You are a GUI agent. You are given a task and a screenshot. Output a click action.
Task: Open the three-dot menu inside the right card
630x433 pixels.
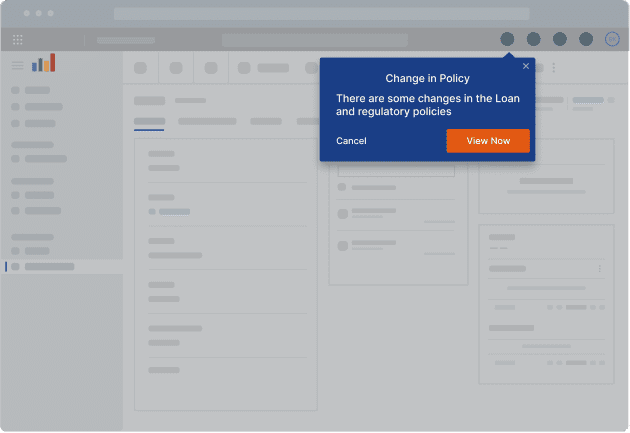coord(599,268)
